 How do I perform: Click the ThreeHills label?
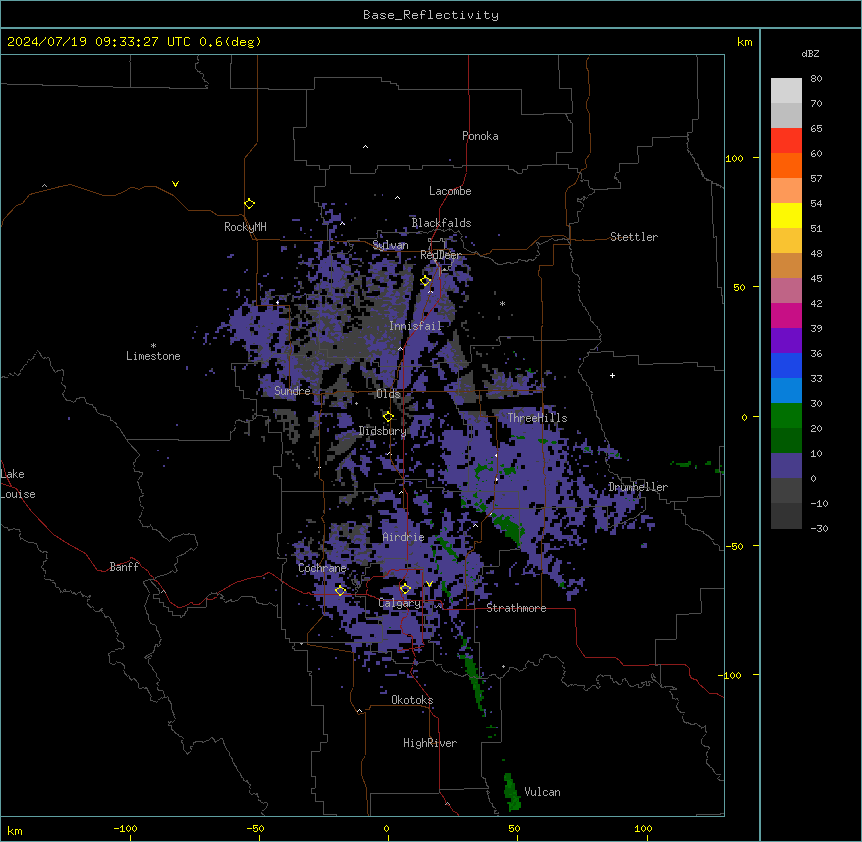click(537, 418)
